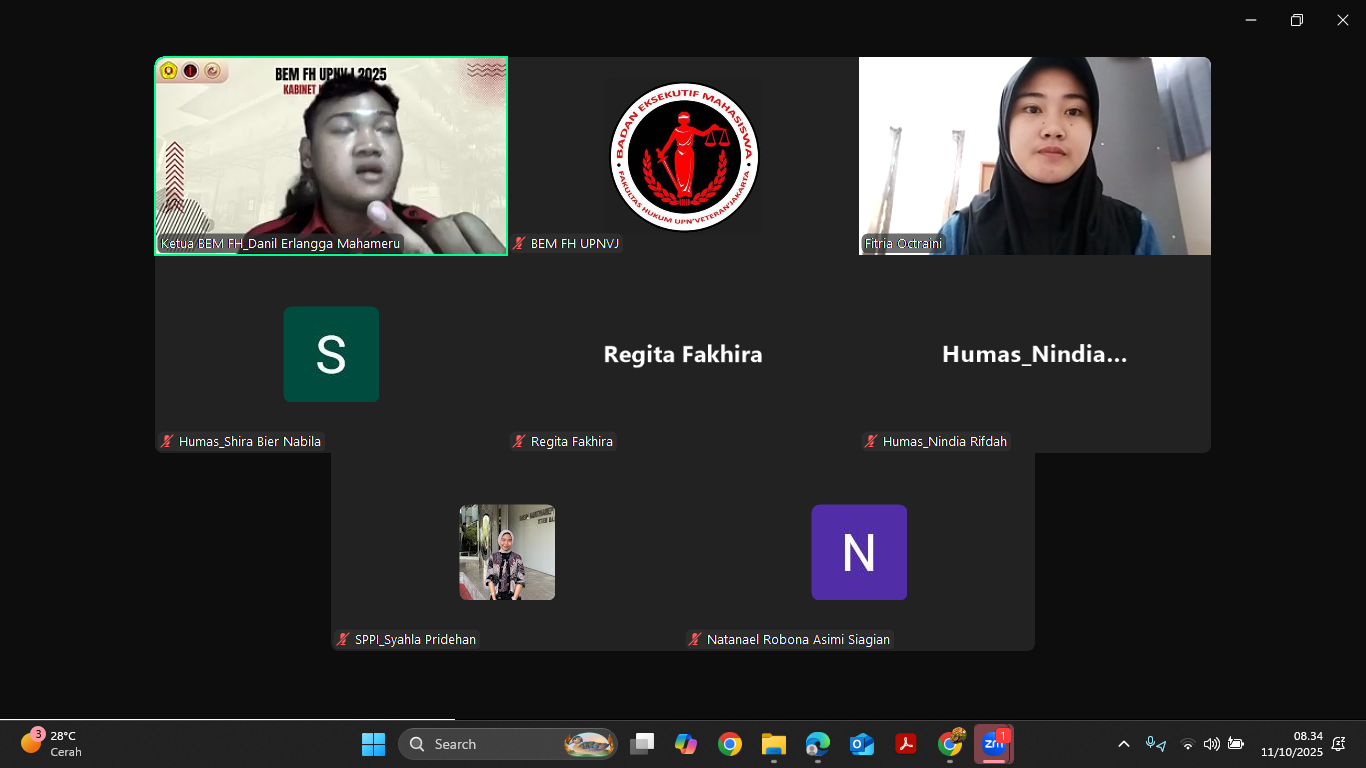Click the Windows Start button
This screenshot has width=1366, height=768.
pyautogui.click(x=373, y=744)
